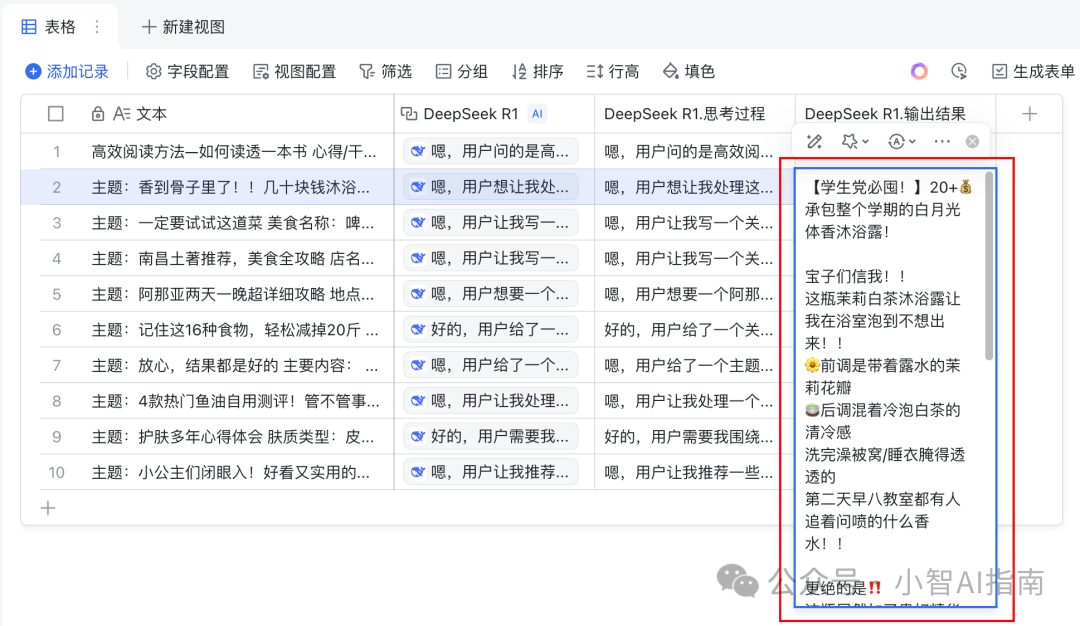Viewport: 1080px width, 626px height.
Task: Click the 生成表单 button
Action: click(1033, 71)
